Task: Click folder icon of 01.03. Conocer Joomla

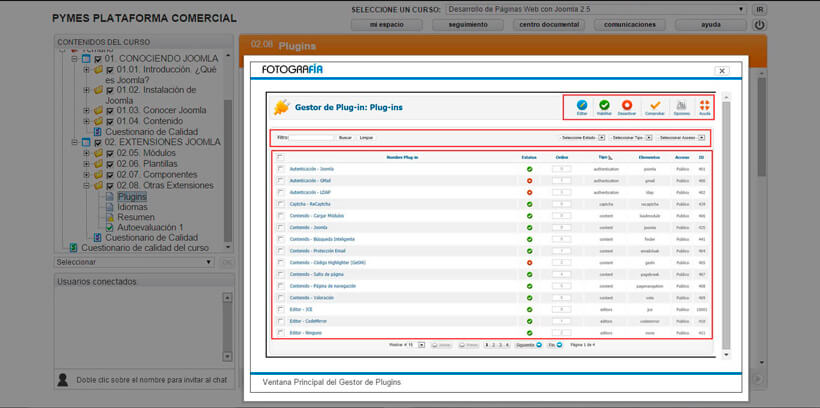Action: tap(98, 110)
